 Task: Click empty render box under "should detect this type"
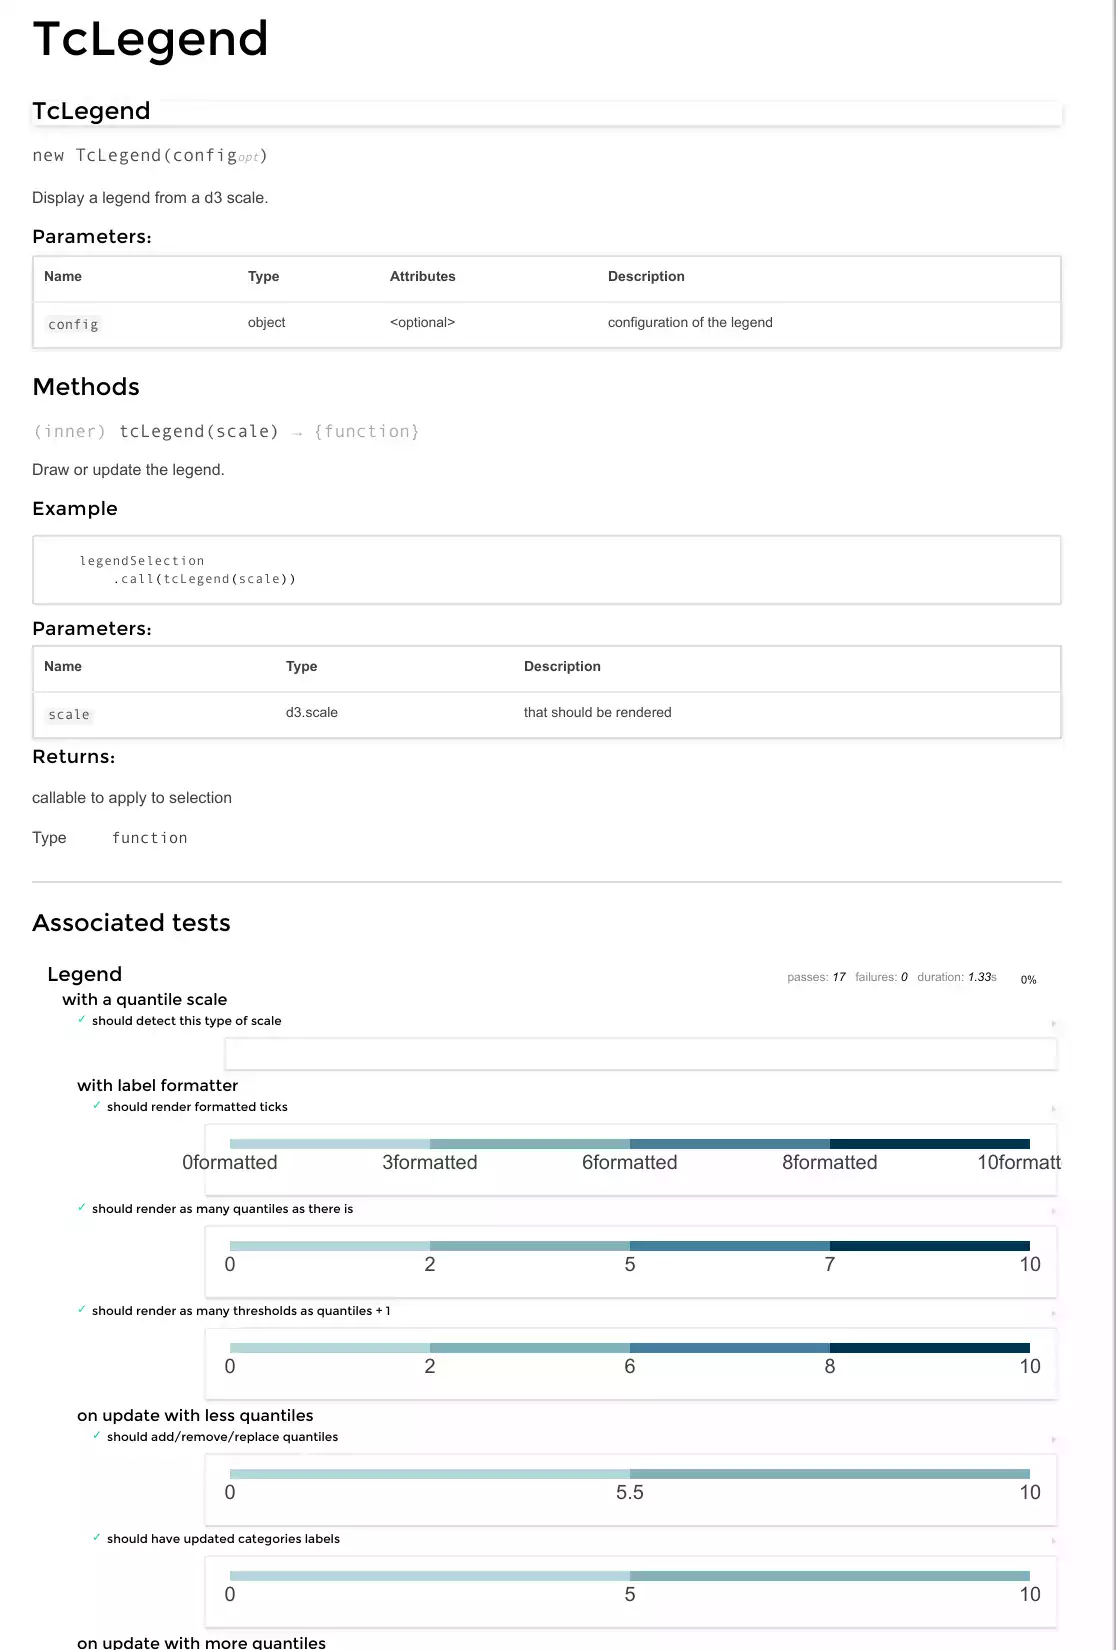pos(640,1054)
